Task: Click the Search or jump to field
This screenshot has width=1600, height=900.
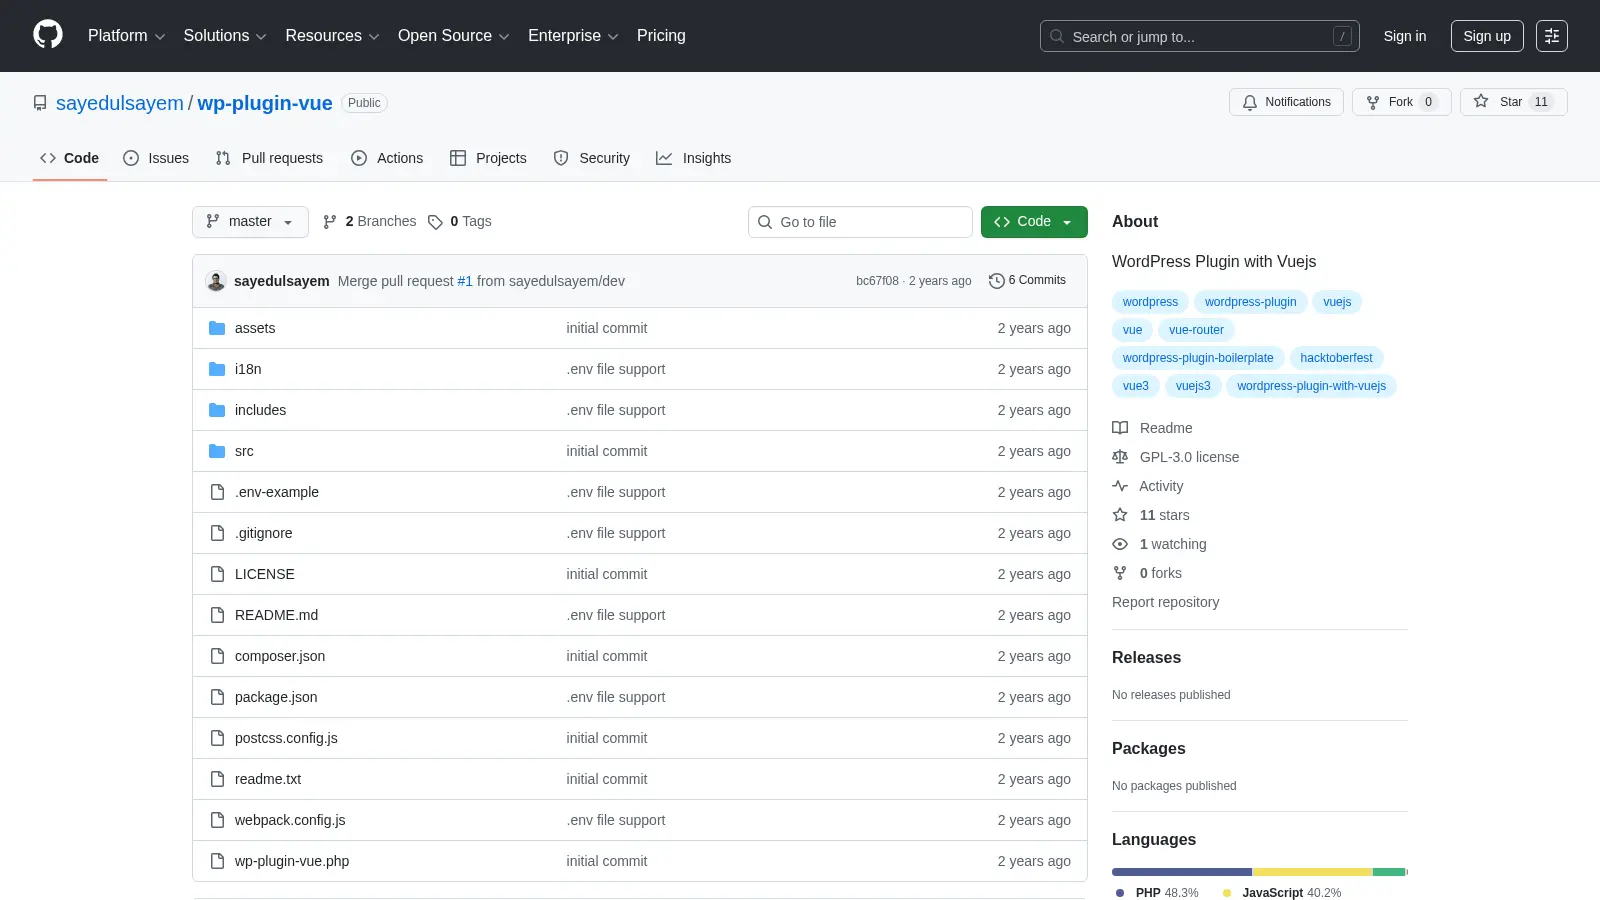Action: click(x=1200, y=36)
